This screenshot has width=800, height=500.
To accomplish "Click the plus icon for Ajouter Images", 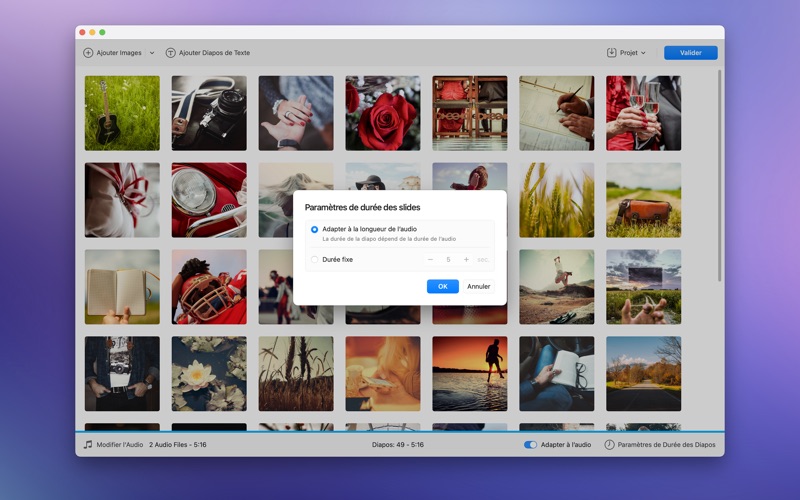I will pos(88,53).
